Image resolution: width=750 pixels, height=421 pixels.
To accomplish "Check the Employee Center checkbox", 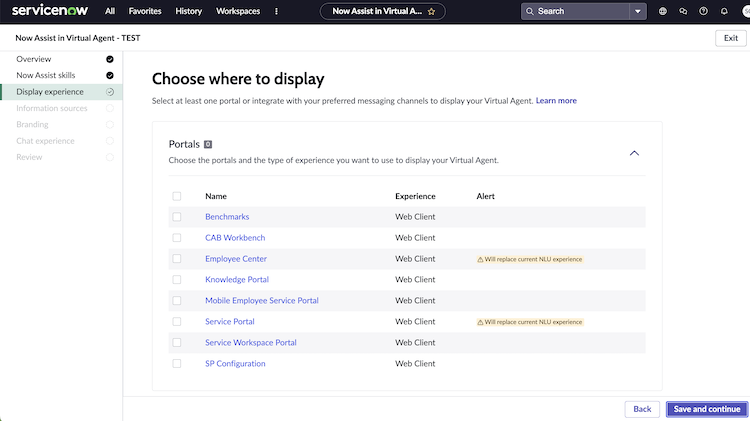I will (x=177, y=259).
